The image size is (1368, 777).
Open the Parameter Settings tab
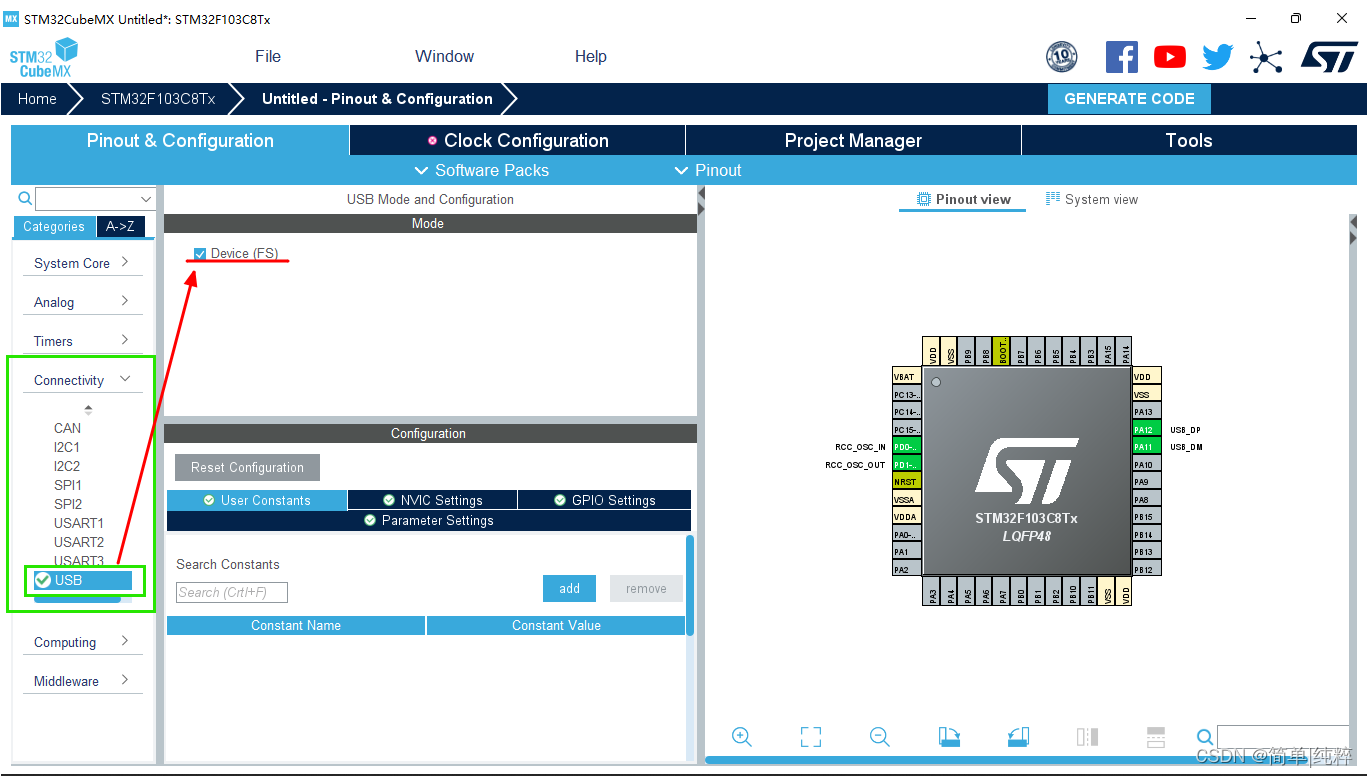428,521
